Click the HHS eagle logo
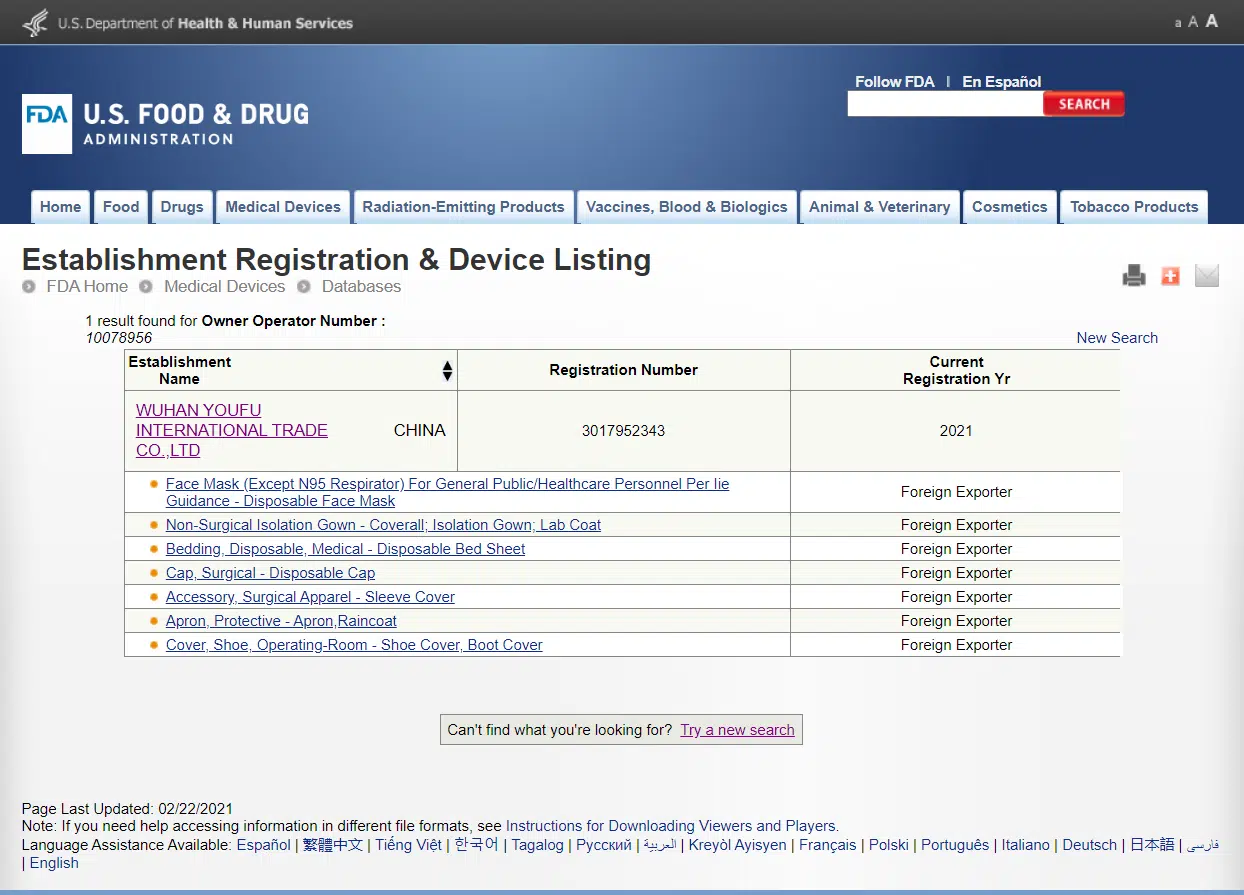 coord(35,22)
